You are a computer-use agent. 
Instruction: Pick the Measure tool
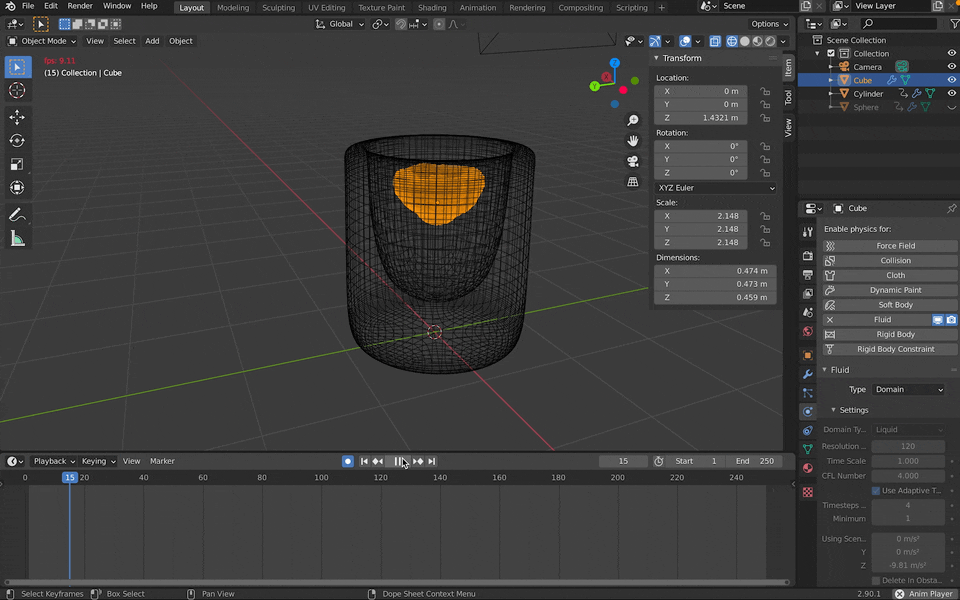tap(17, 238)
